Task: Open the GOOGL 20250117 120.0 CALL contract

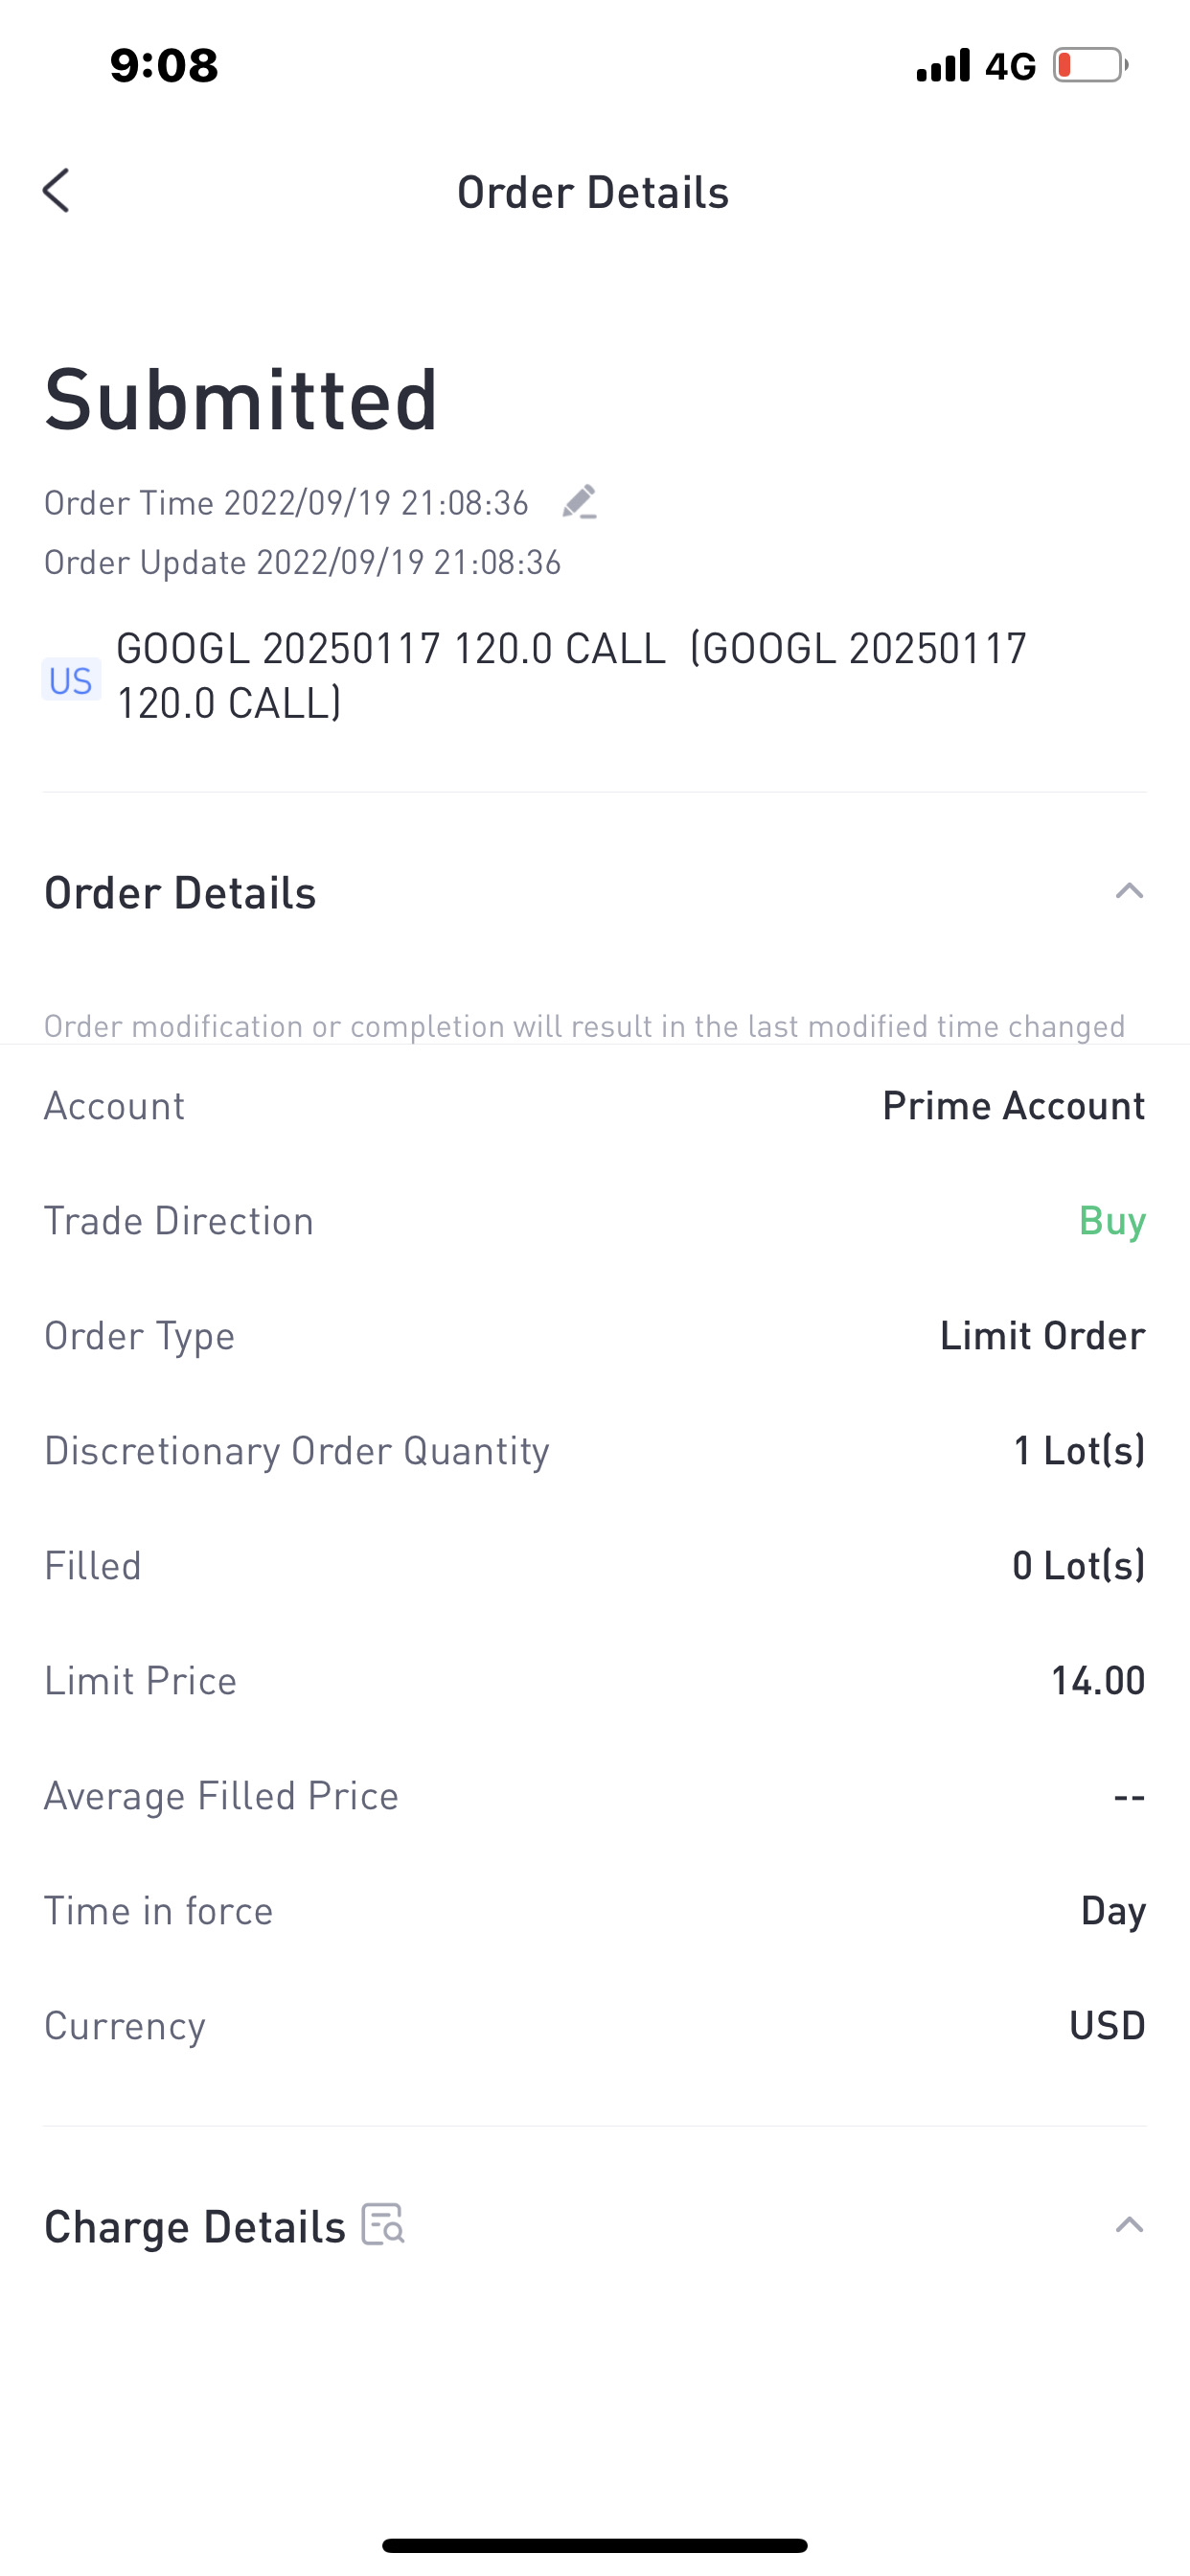Action: [572, 676]
